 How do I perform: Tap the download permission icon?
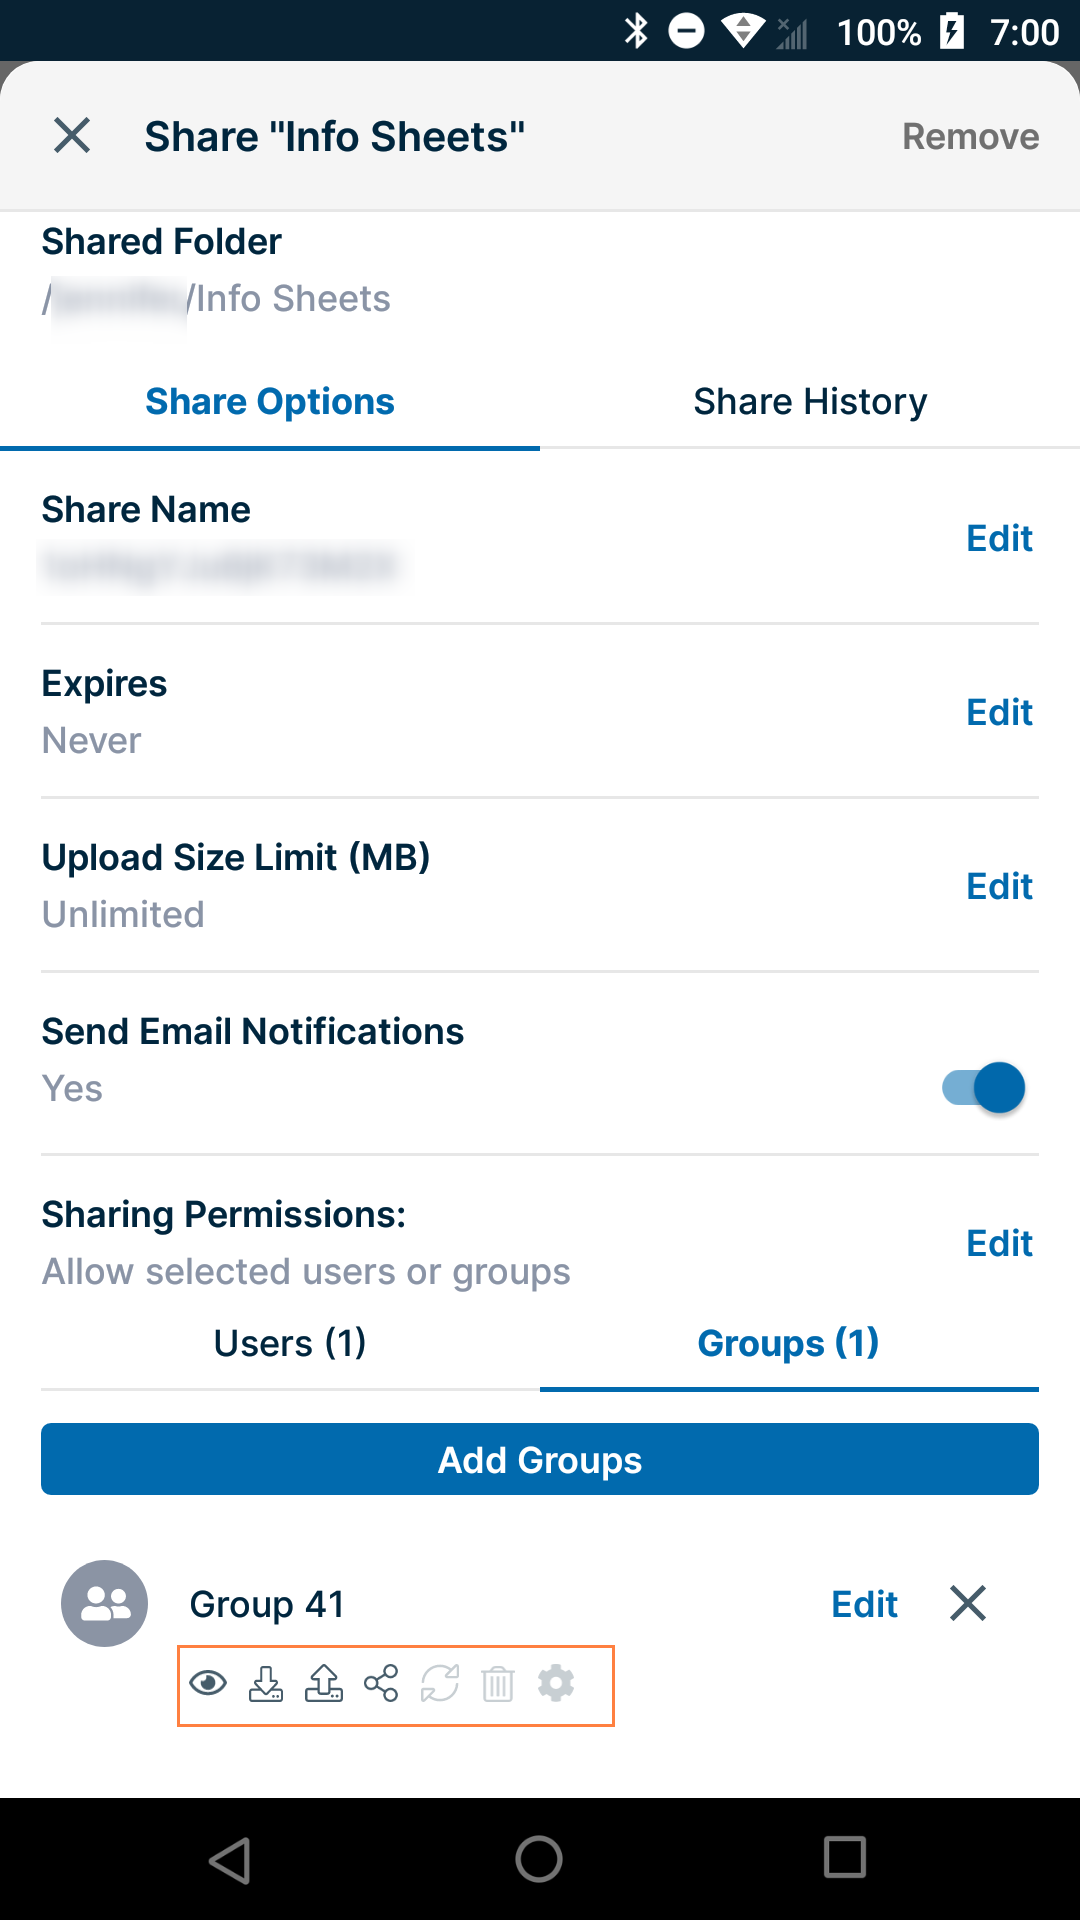tap(266, 1684)
